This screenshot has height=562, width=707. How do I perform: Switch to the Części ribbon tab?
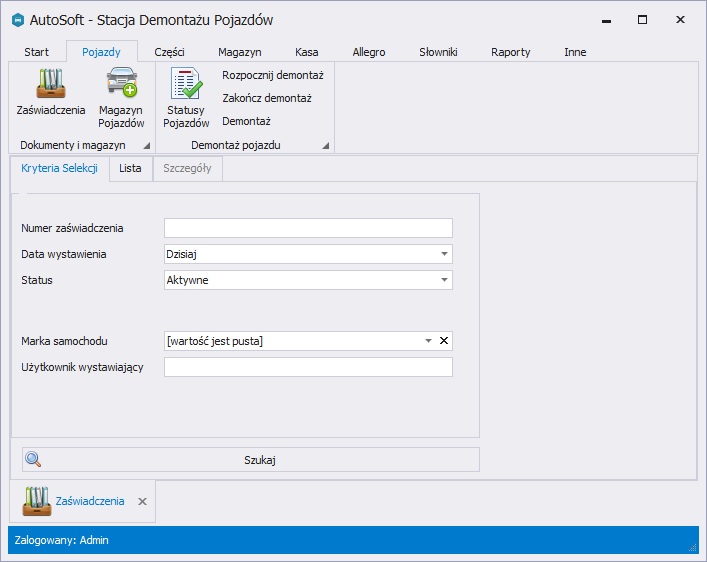(169, 52)
